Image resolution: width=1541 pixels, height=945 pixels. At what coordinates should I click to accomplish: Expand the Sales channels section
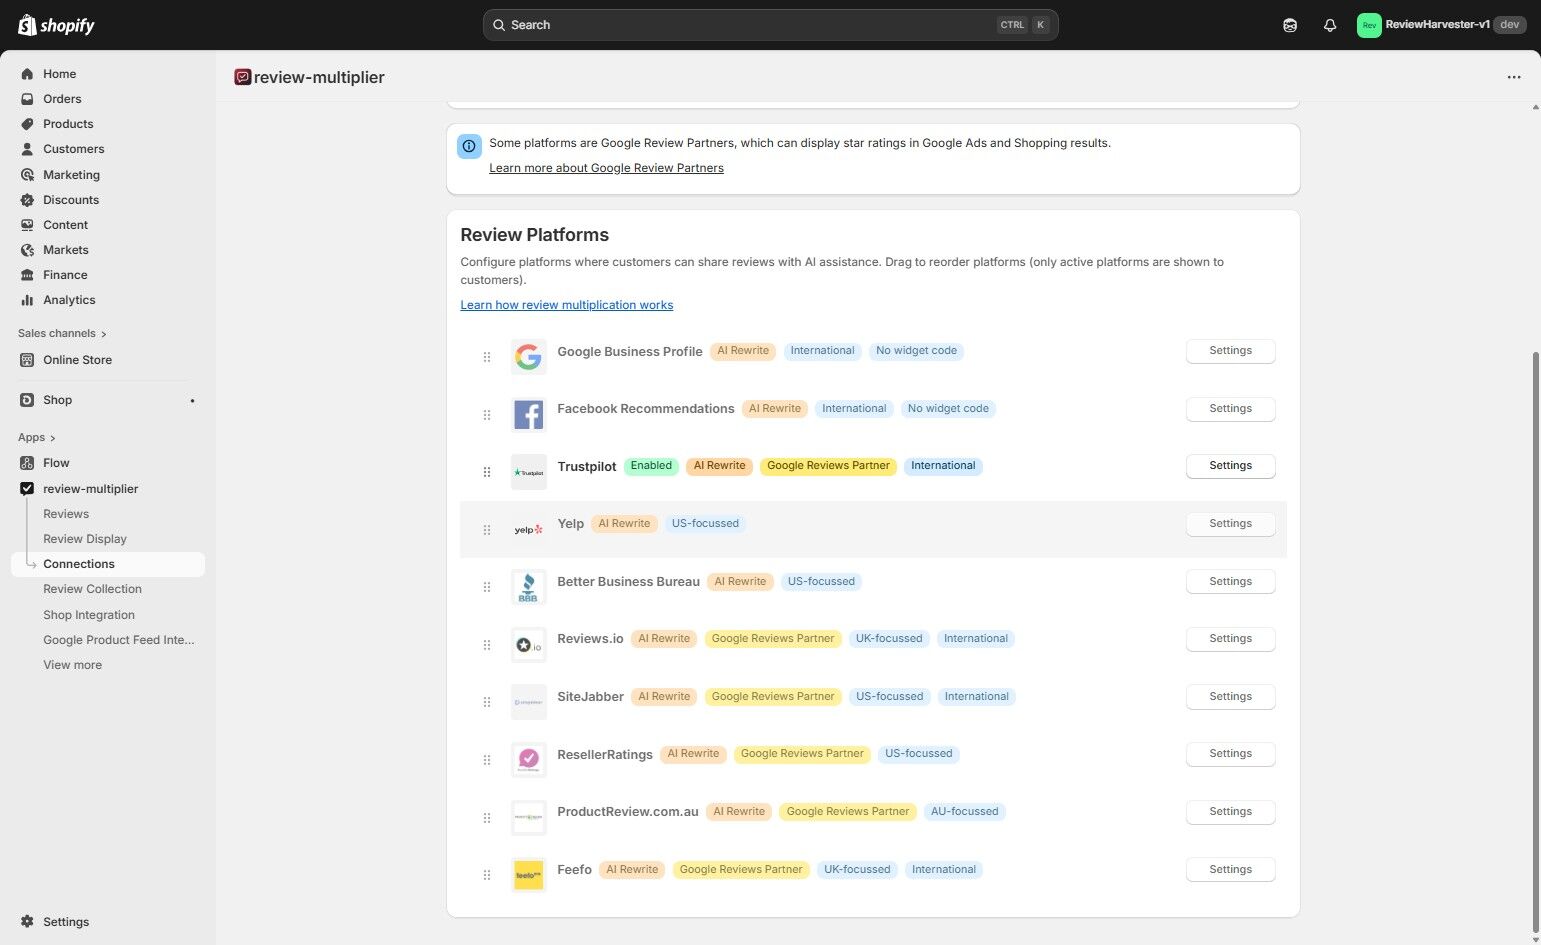tap(62, 333)
